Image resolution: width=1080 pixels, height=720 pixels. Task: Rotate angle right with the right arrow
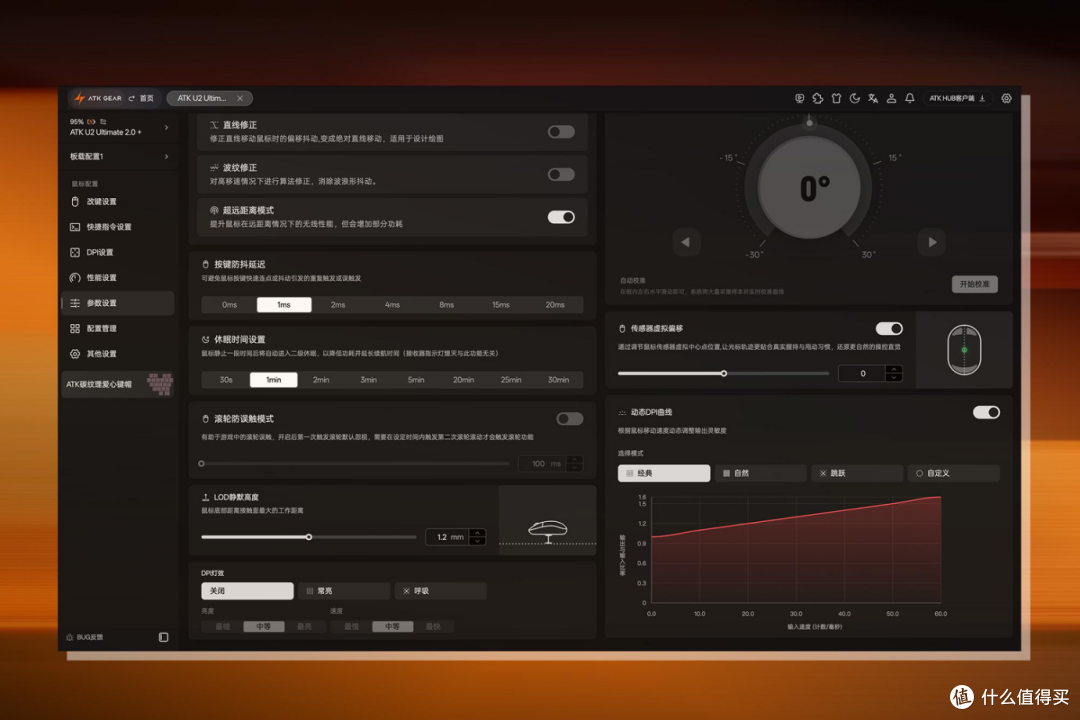pos(932,242)
